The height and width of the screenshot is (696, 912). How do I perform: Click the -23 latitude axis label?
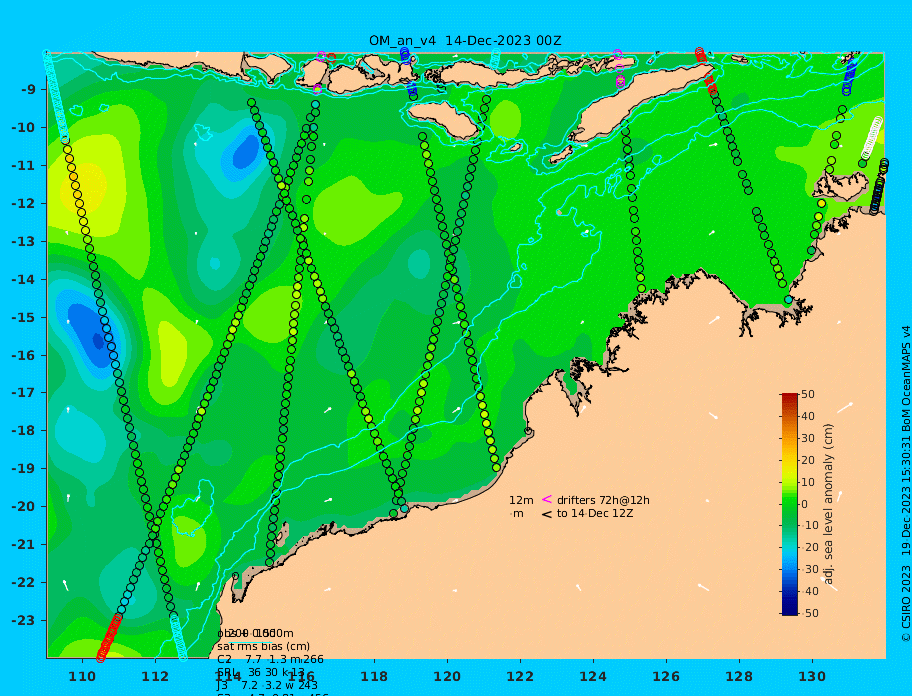pyautogui.click(x=23, y=620)
